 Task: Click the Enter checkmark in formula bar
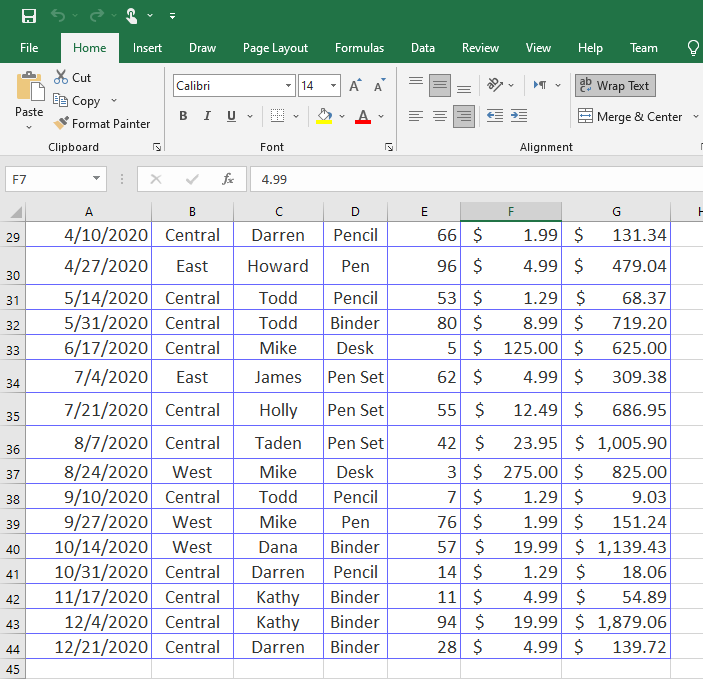tap(192, 179)
